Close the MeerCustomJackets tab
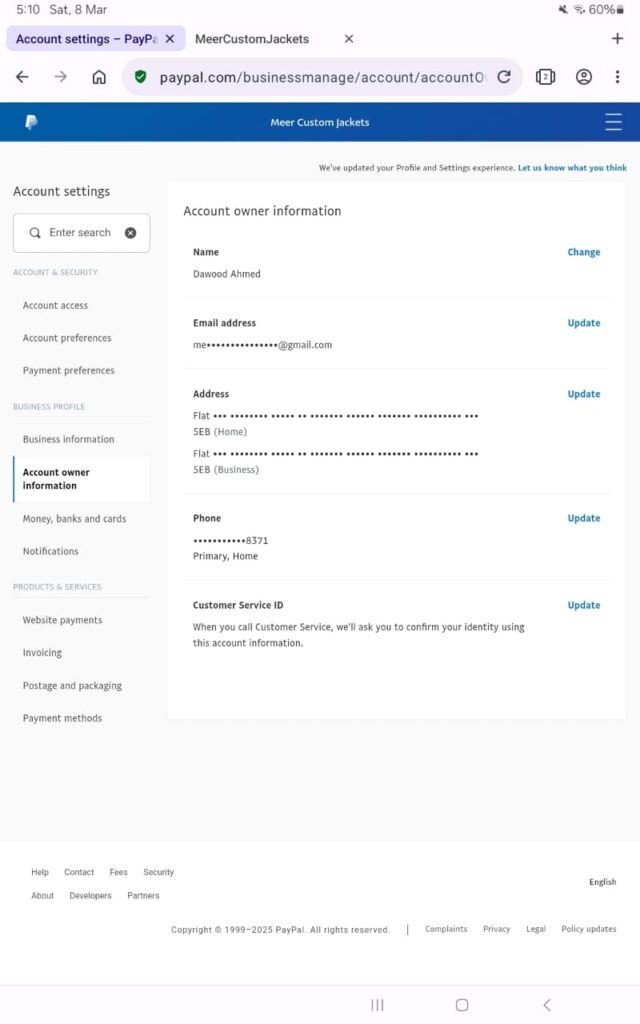This screenshot has height=1024, width=640. pos(348,39)
